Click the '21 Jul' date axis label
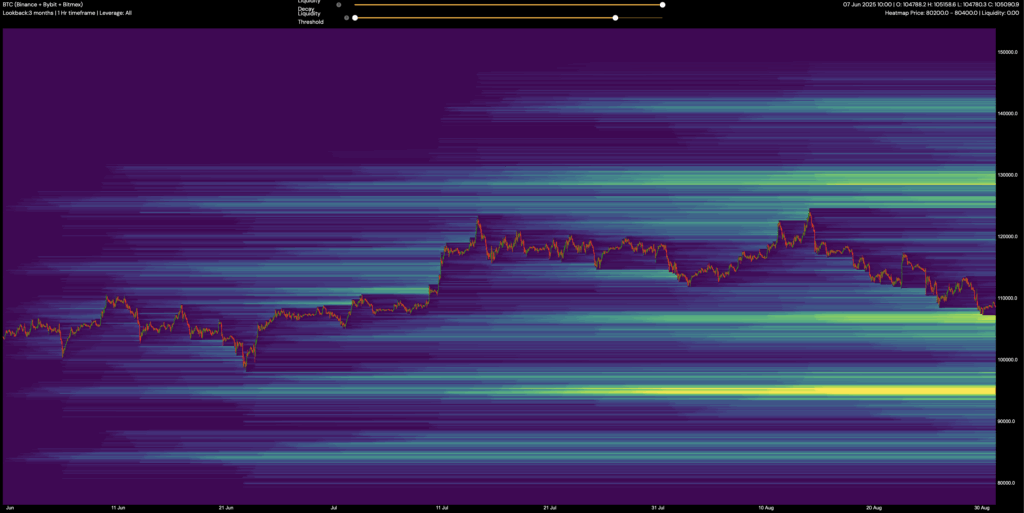The width and height of the screenshot is (1024, 513). tap(550, 508)
